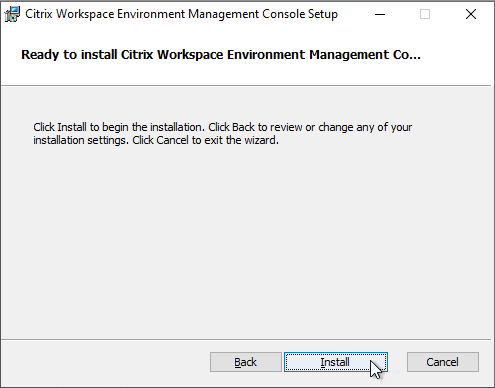Click the white header banner area

click(247, 57)
